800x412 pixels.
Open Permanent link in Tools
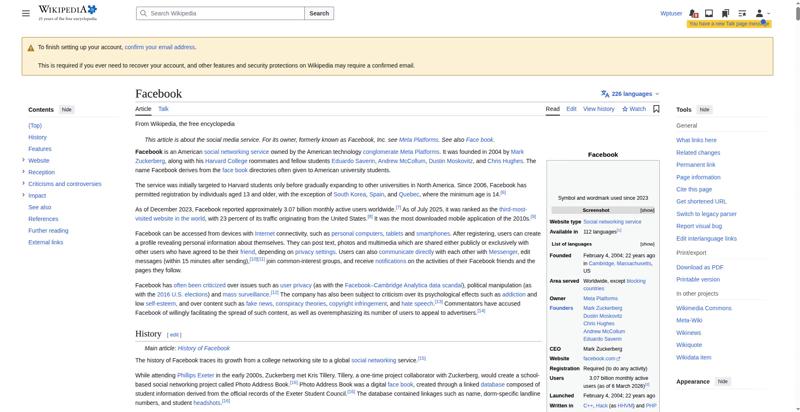point(696,165)
